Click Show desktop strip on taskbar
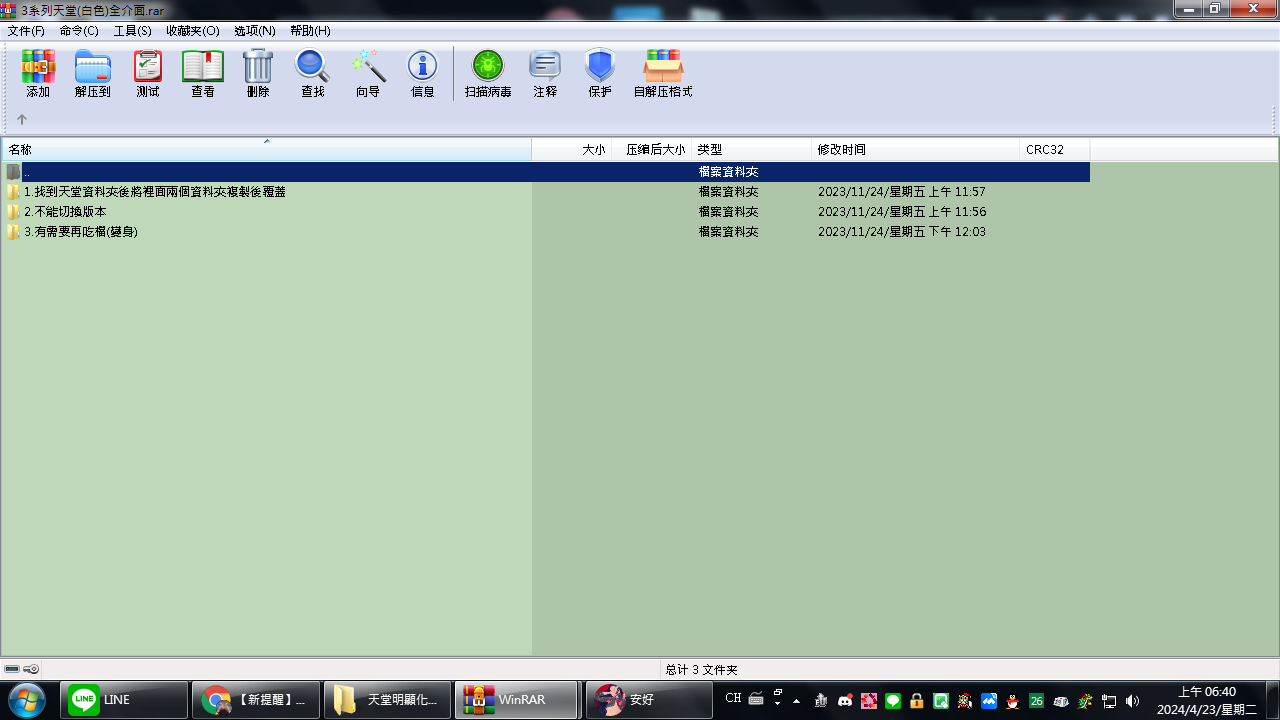This screenshot has height=720, width=1280. click(1272, 700)
